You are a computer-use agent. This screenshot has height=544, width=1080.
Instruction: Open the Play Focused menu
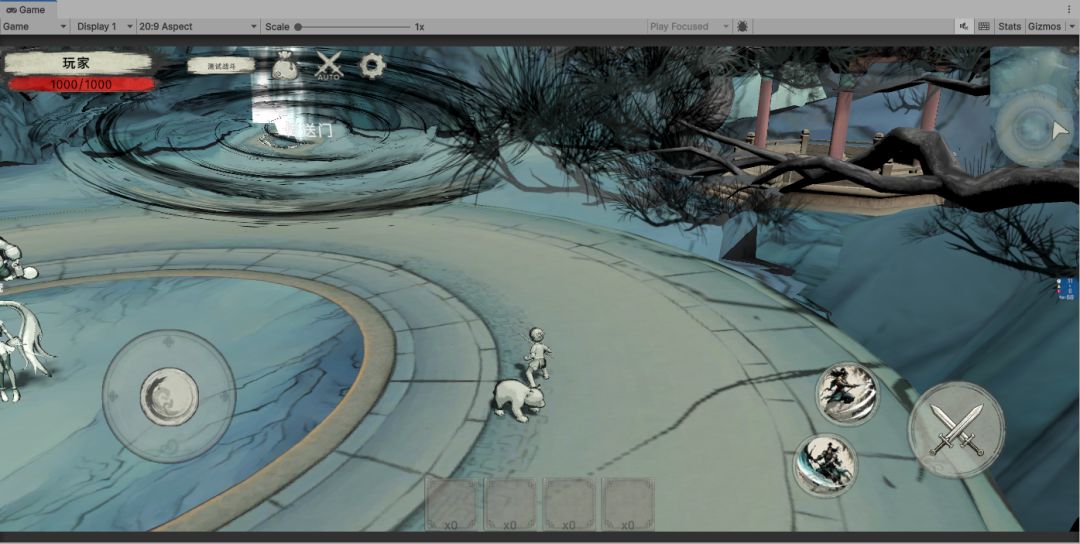coord(689,26)
